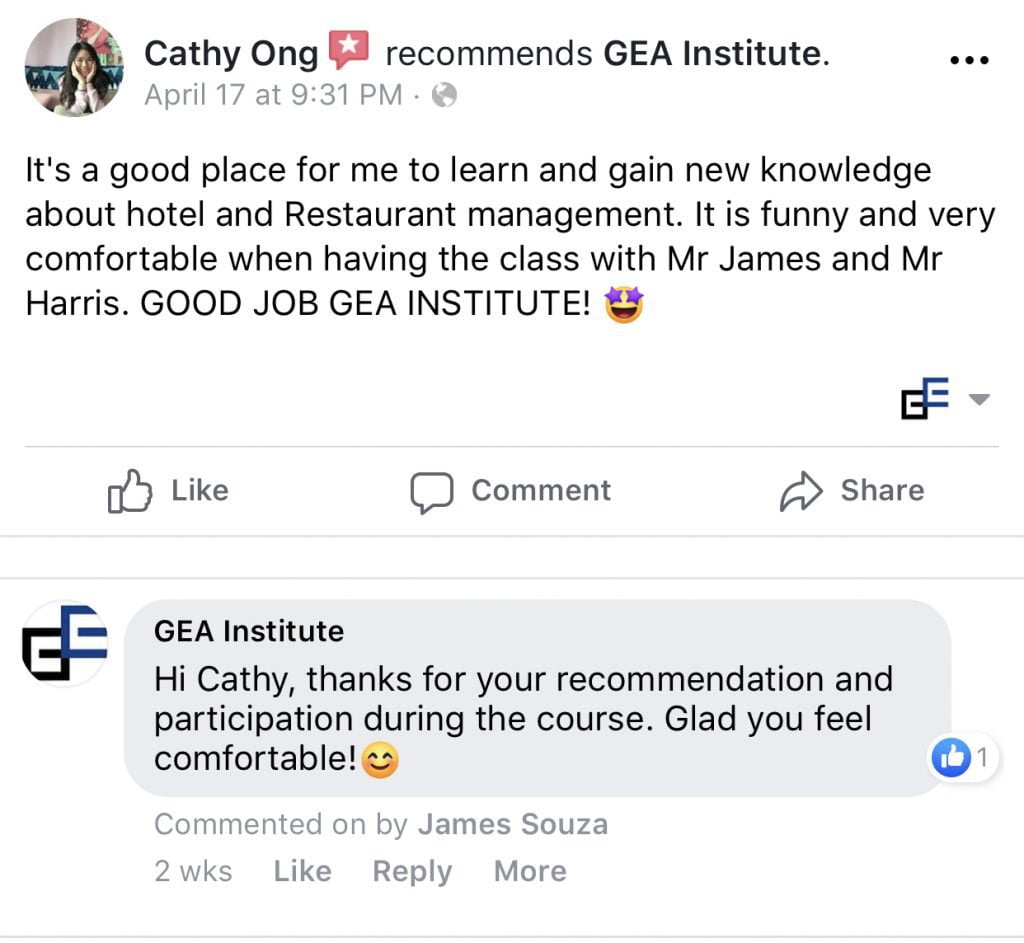Expand the acting-as page selector arrow

coord(979,400)
